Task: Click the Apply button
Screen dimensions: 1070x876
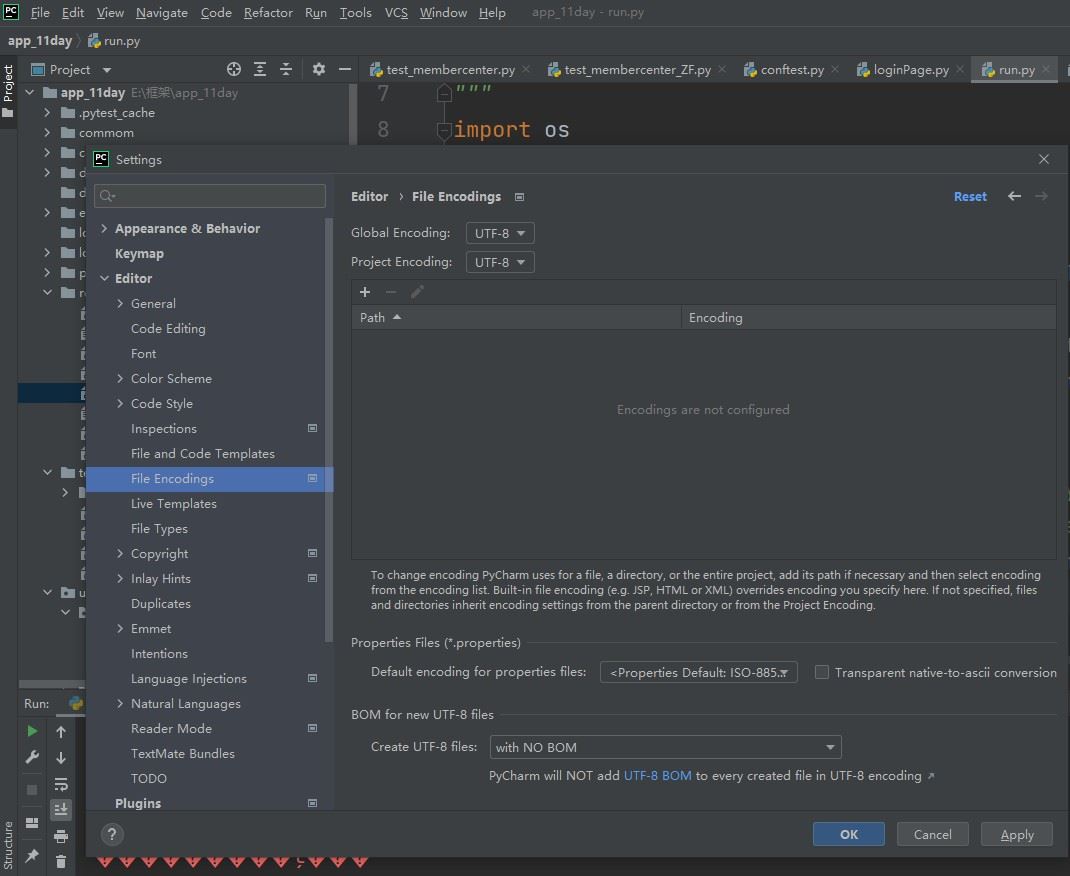Action: tap(1016, 834)
